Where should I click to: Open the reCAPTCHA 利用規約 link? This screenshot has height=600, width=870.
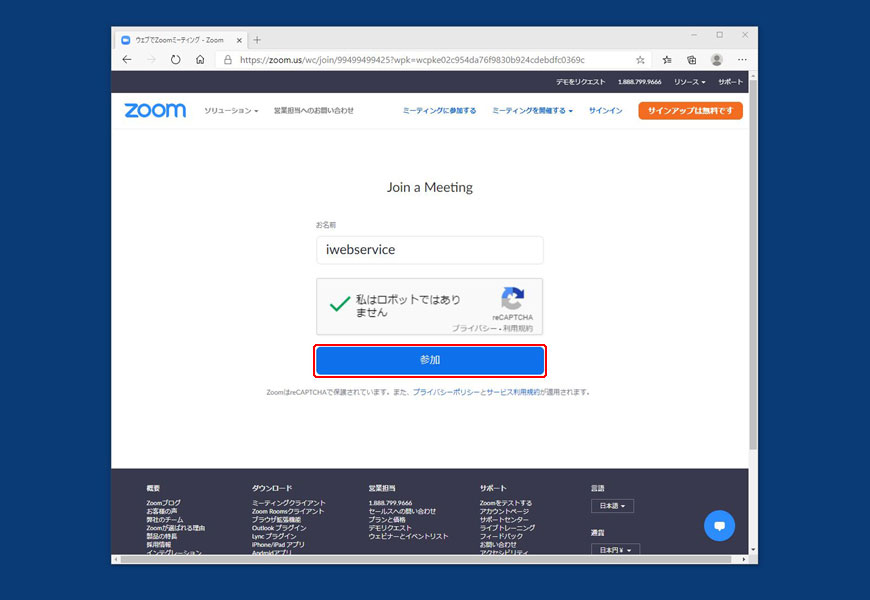coord(518,328)
